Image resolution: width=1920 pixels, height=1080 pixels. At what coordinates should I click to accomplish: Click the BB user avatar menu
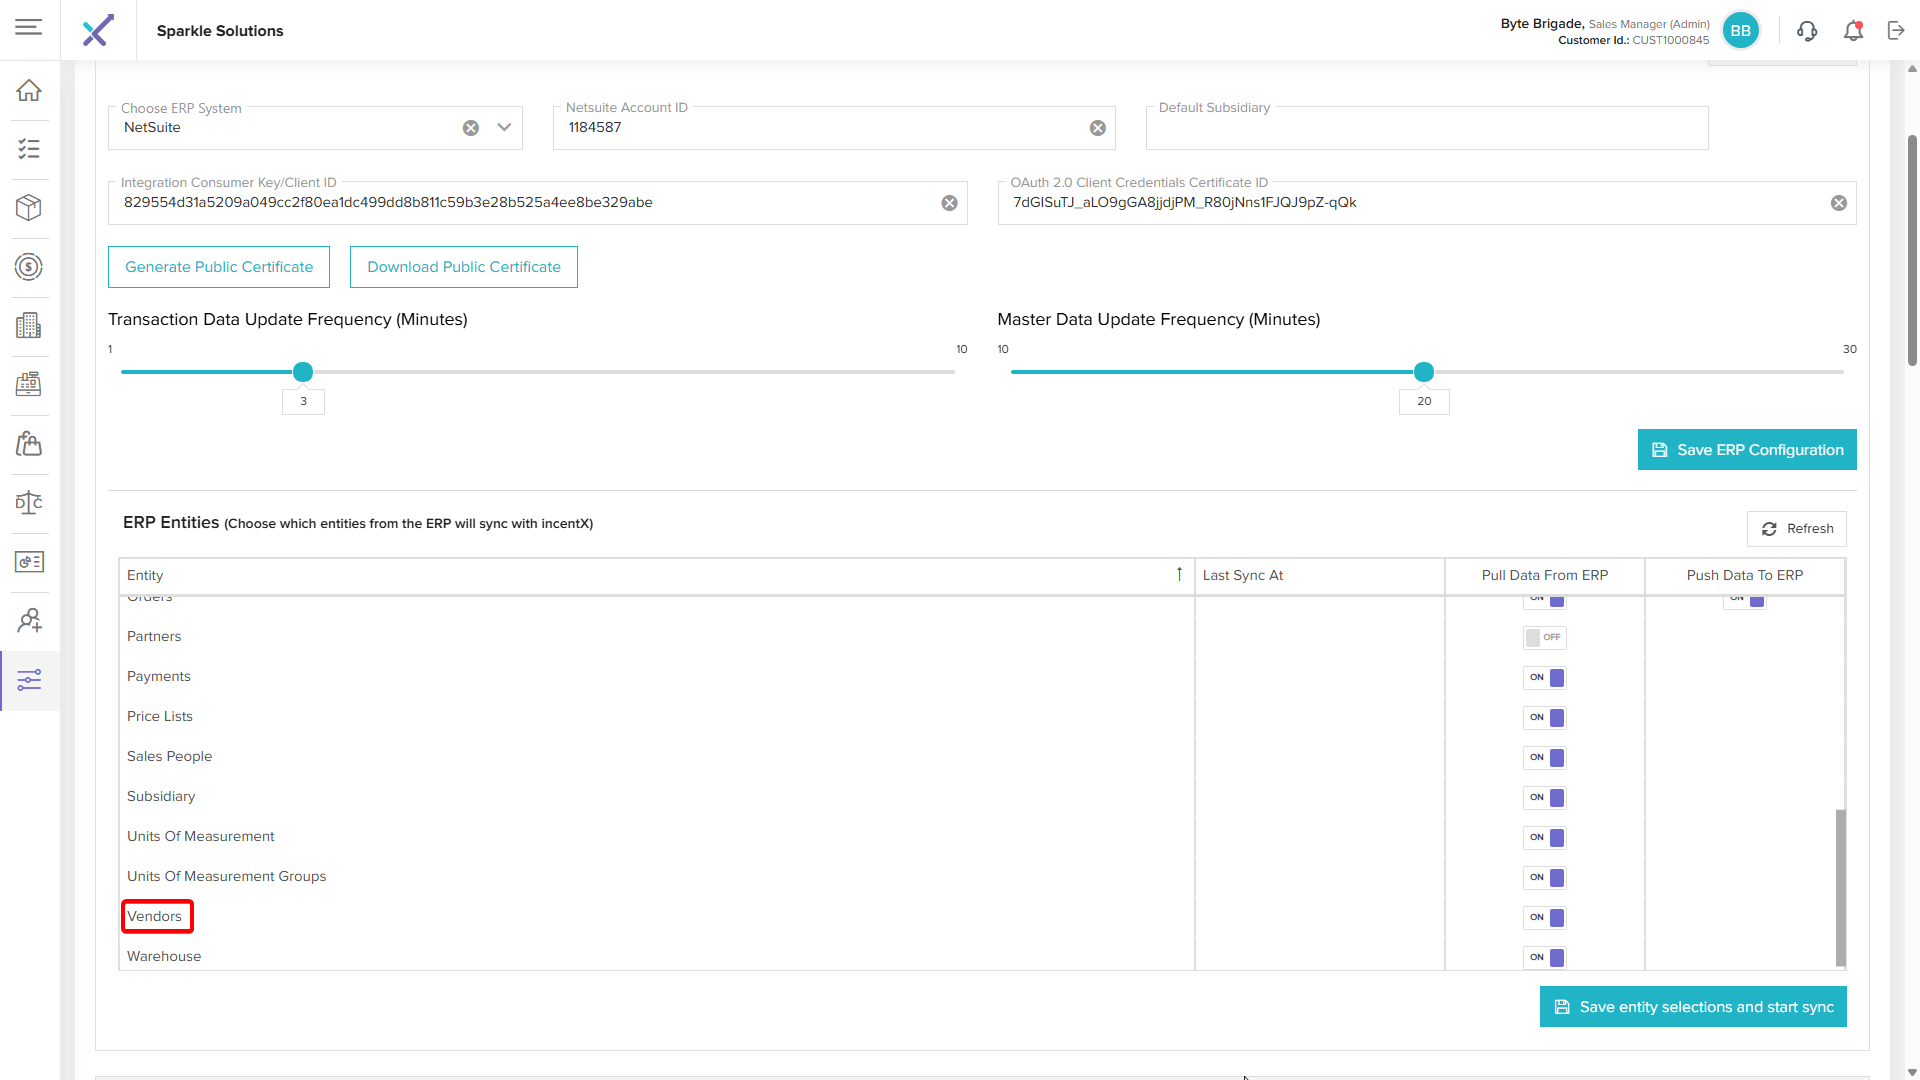coord(1740,31)
